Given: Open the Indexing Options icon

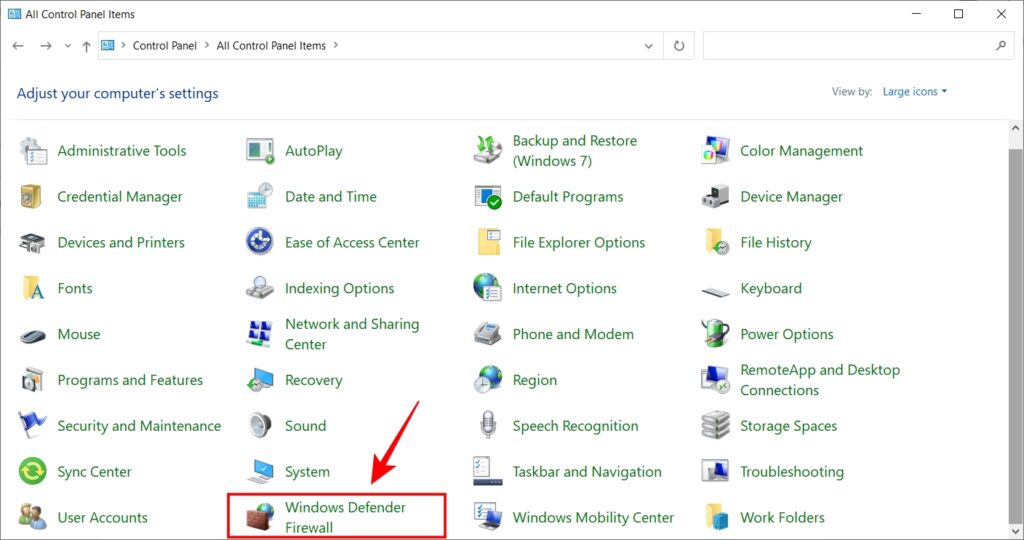Looking at the screenshot, I should tap(260, 288).
